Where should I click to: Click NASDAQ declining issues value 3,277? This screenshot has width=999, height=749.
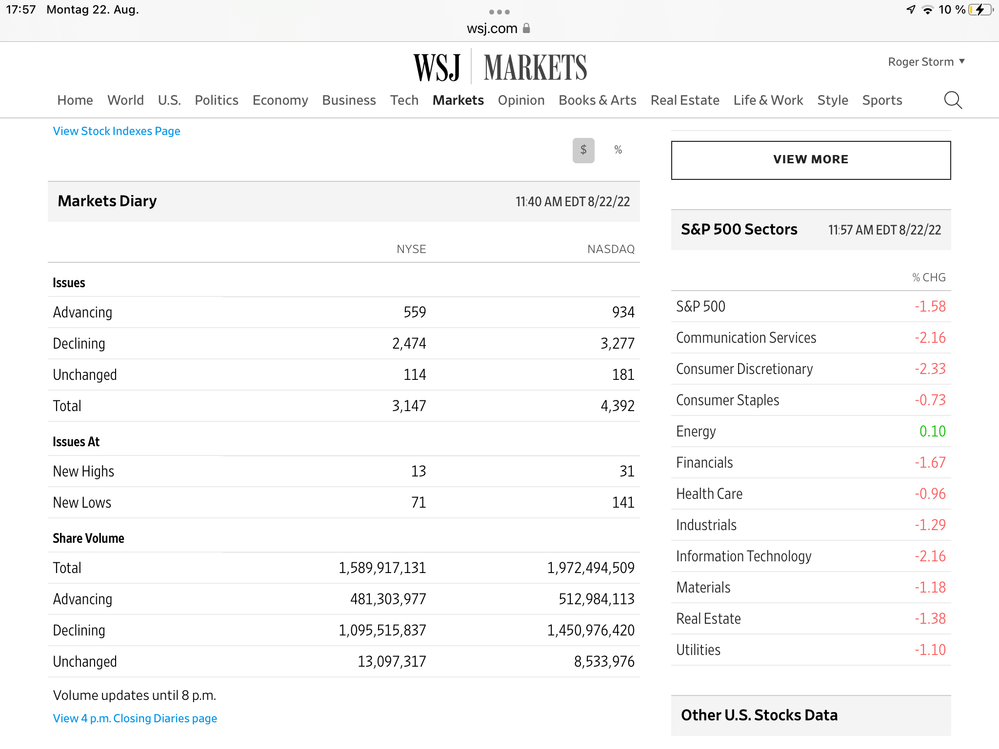click(617, 343)
